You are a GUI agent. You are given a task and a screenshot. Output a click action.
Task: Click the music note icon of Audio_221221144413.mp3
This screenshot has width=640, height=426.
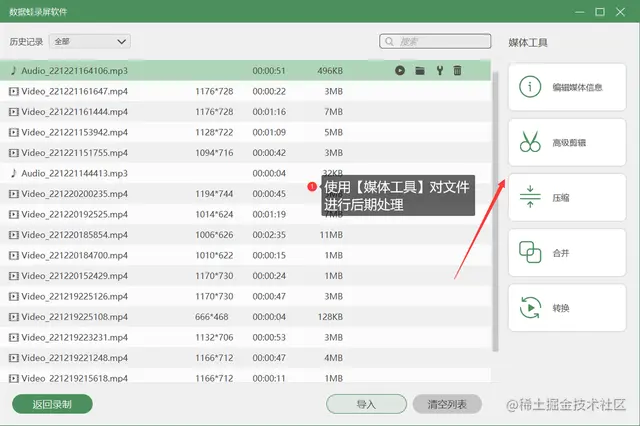tap(14, 173)
